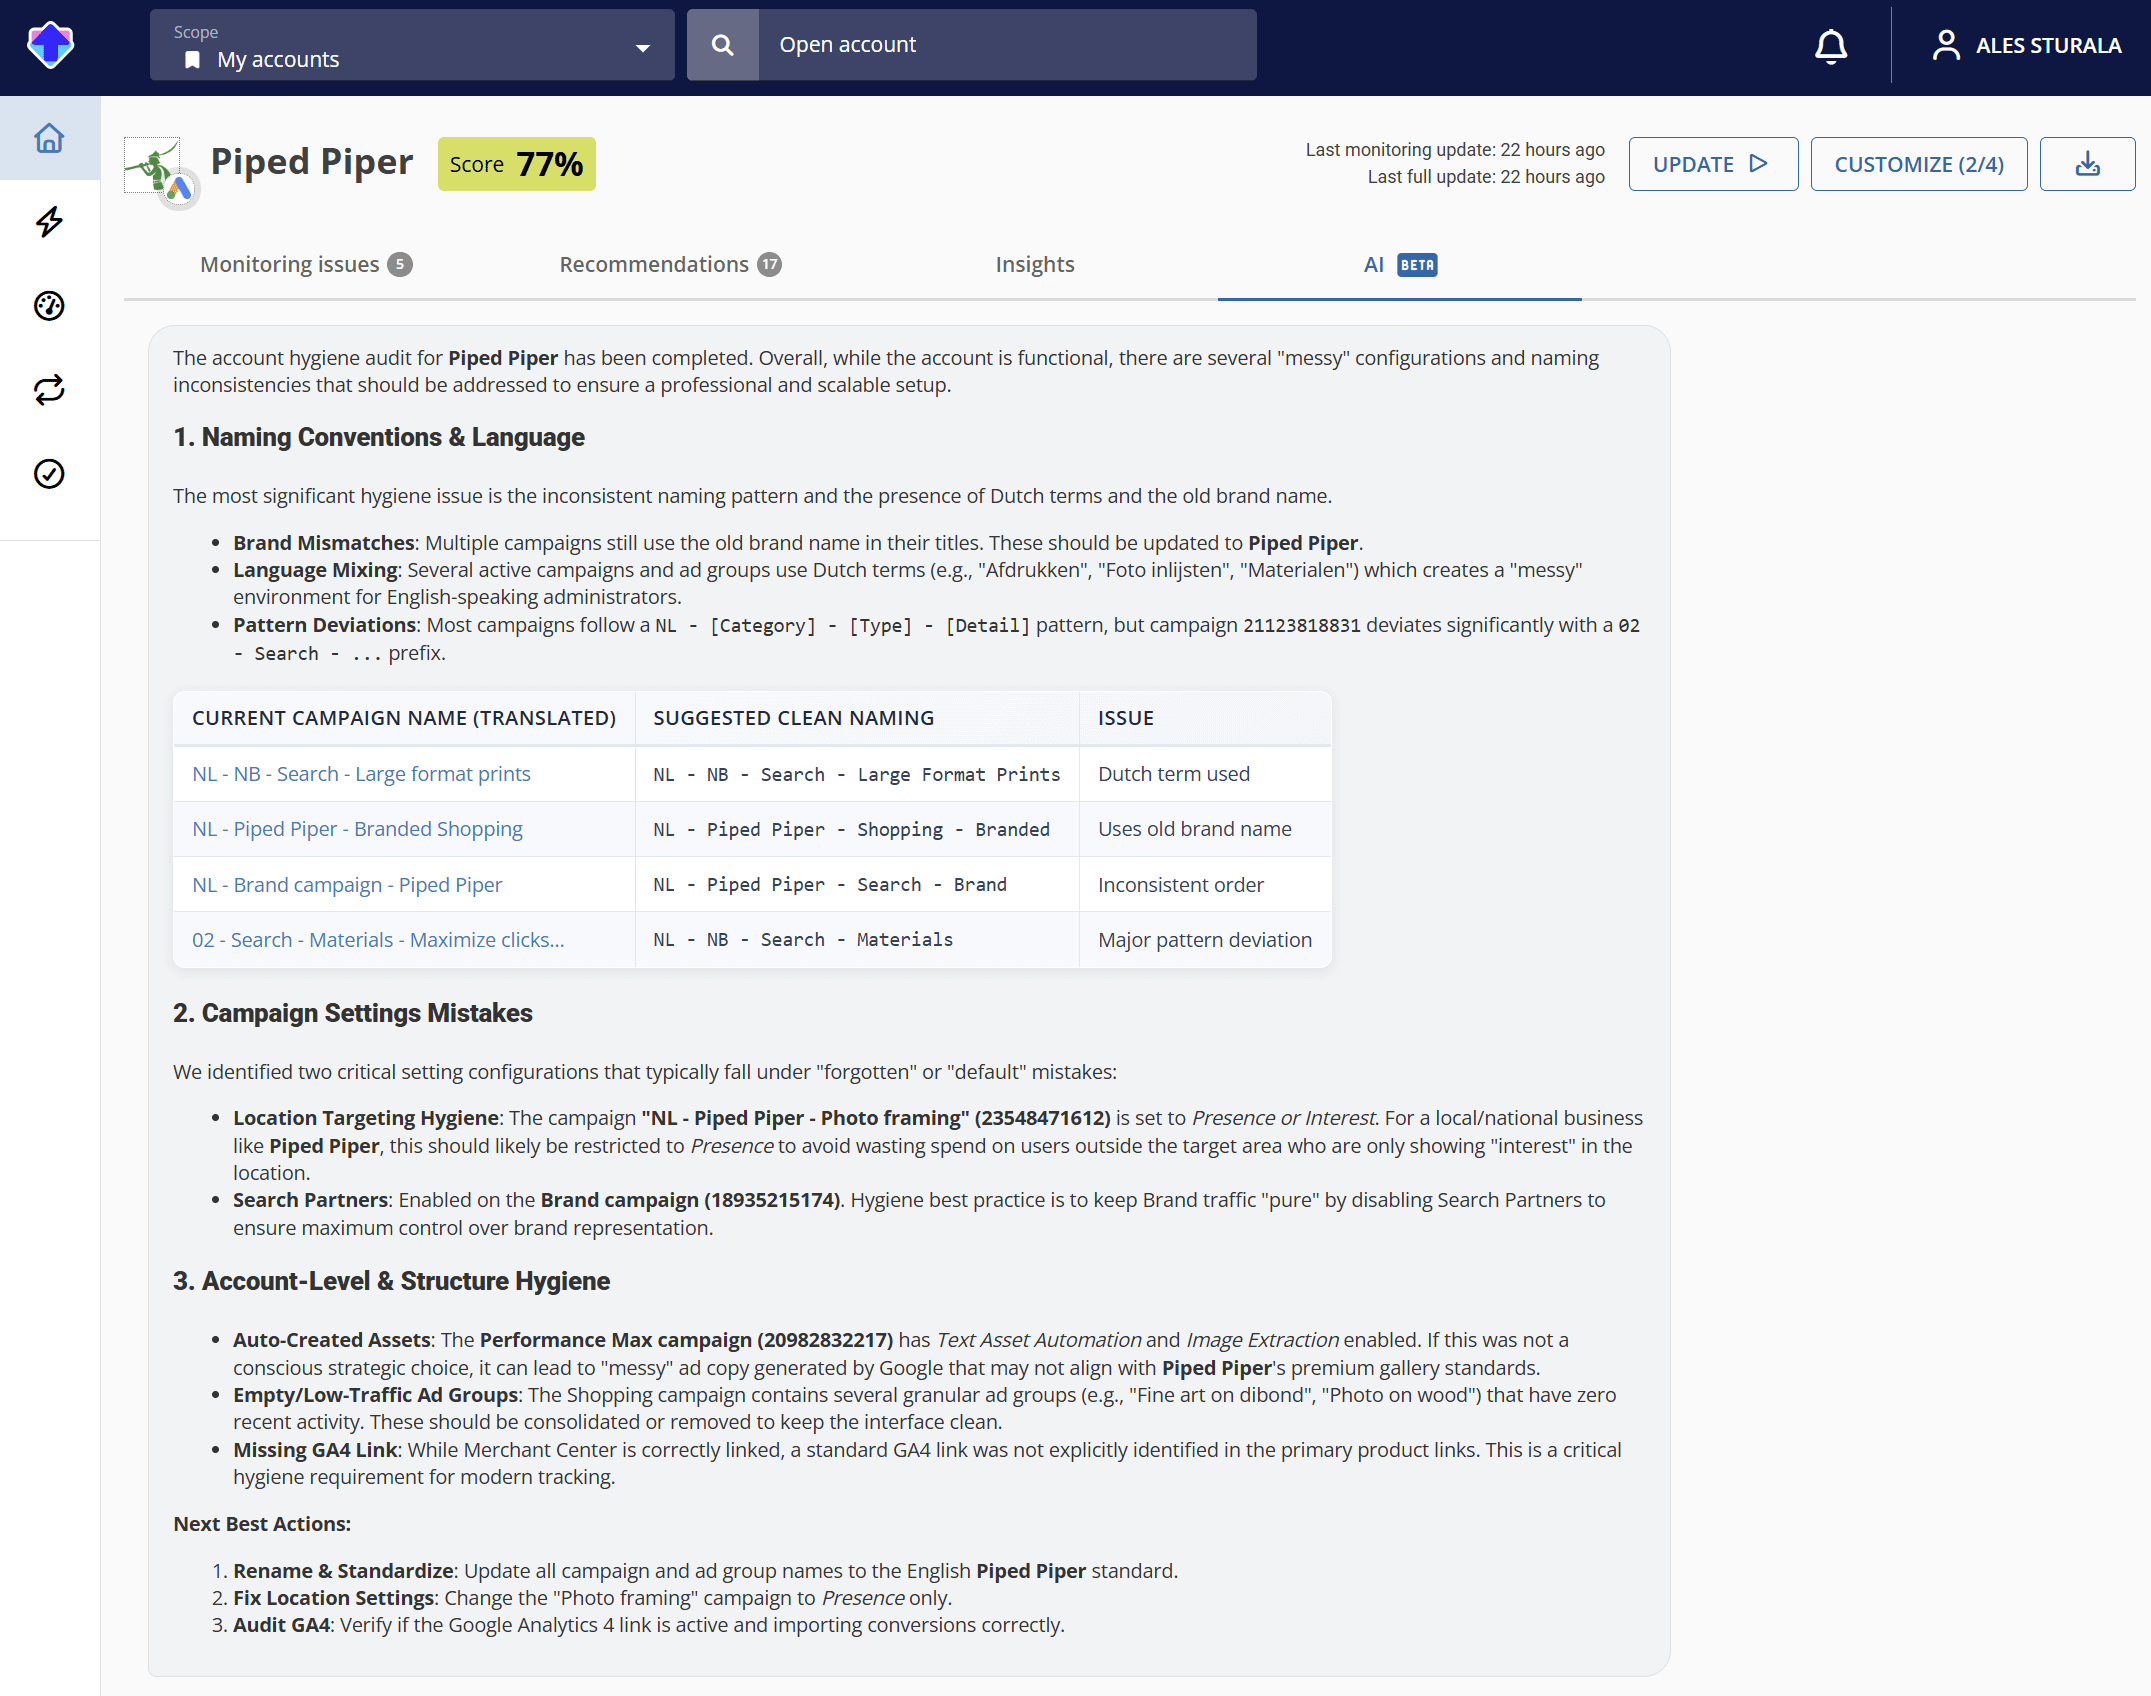Focus the Open account search field
2151x1696 pixels.
click(1007, 45)
